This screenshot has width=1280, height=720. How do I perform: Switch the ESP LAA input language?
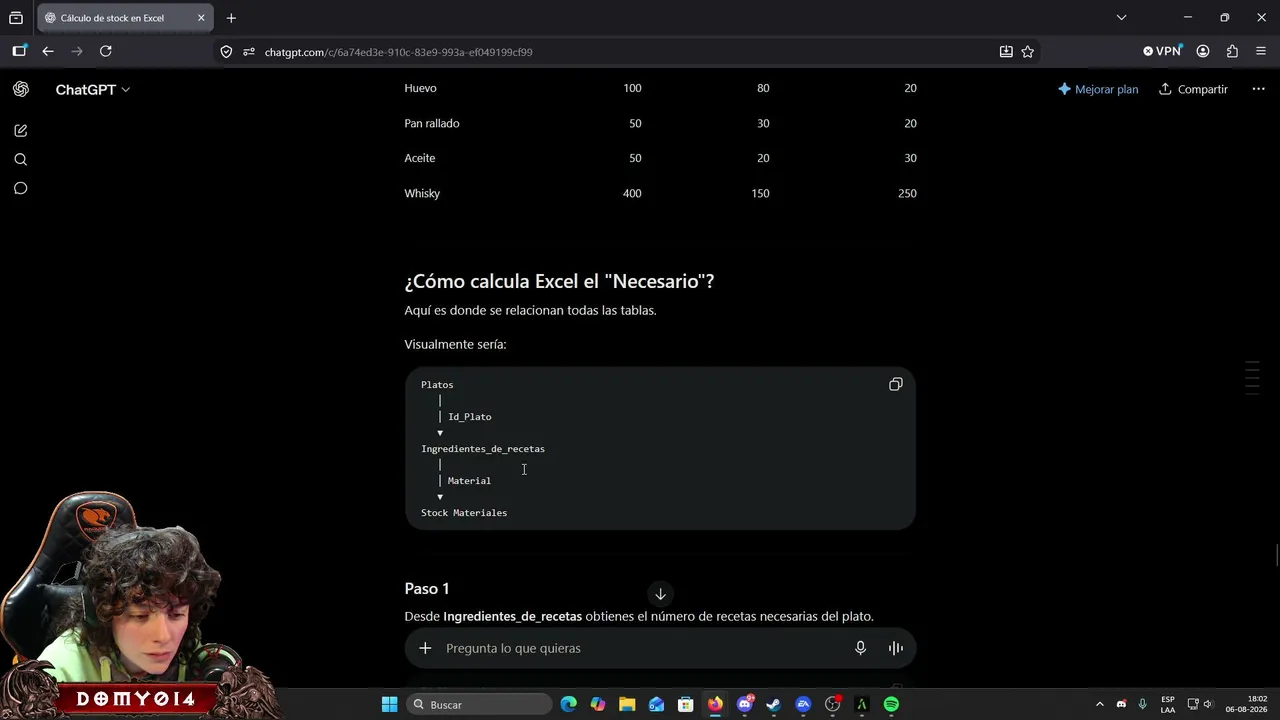tap(1168, 705)
